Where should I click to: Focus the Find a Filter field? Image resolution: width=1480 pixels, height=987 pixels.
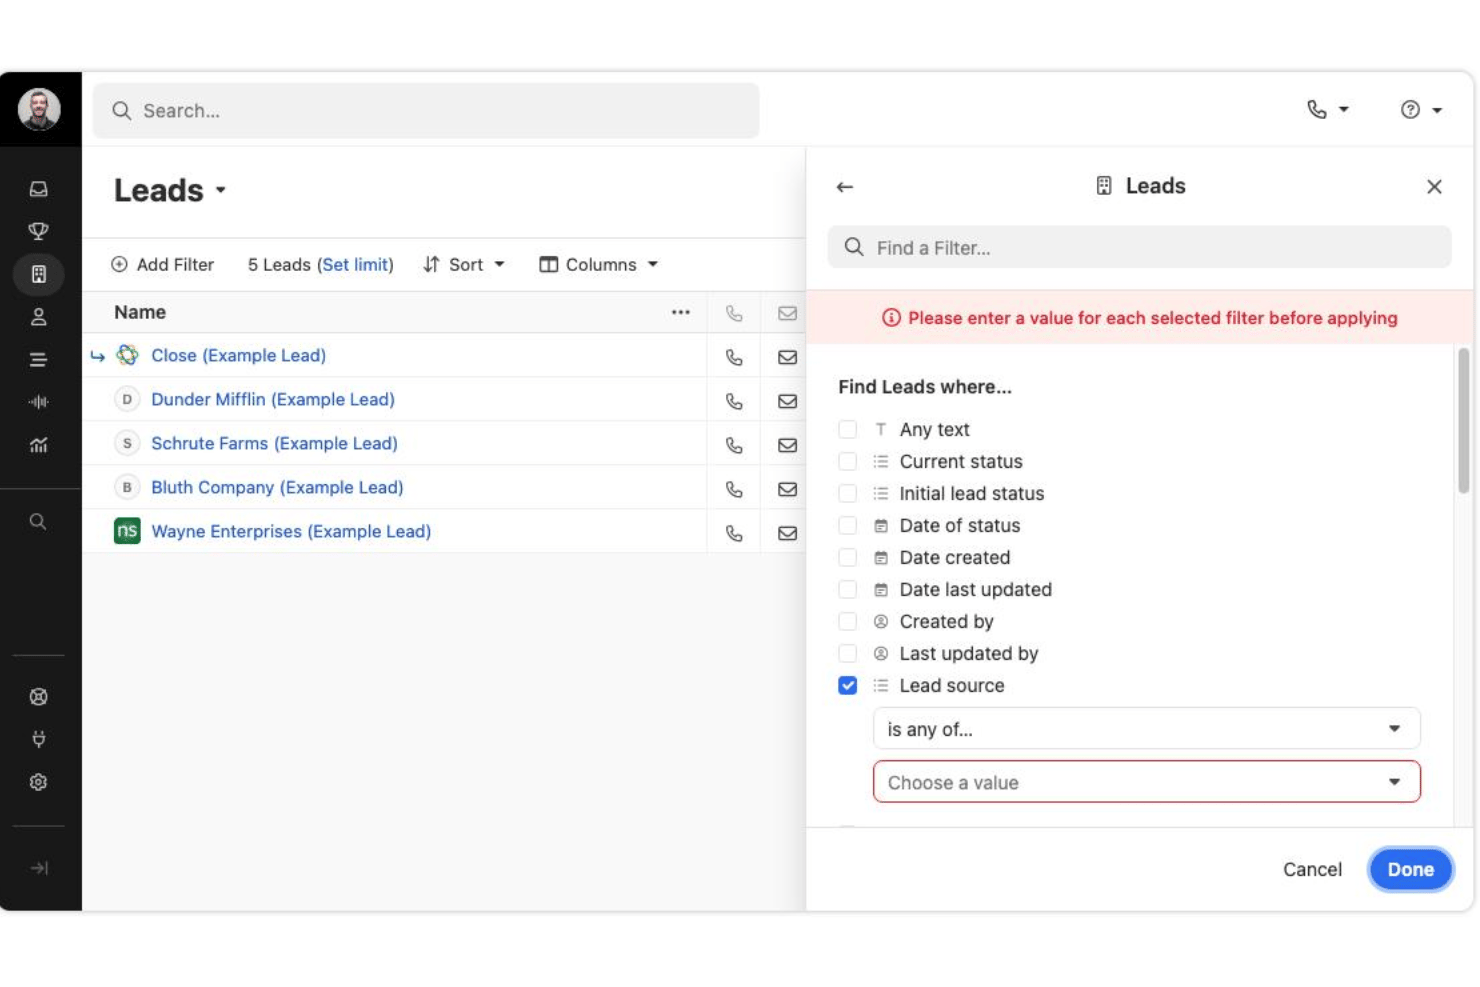pos(1139,247)
